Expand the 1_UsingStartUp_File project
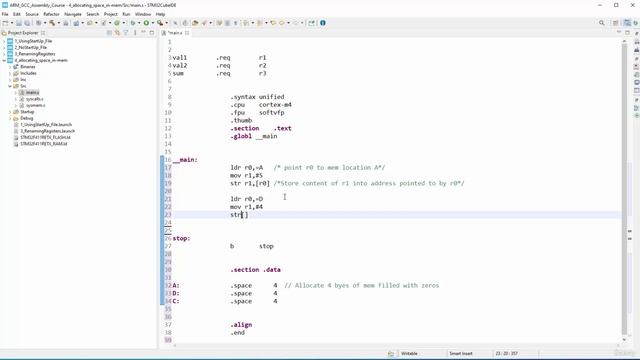640x360 pixels. [x=4, y=41]
